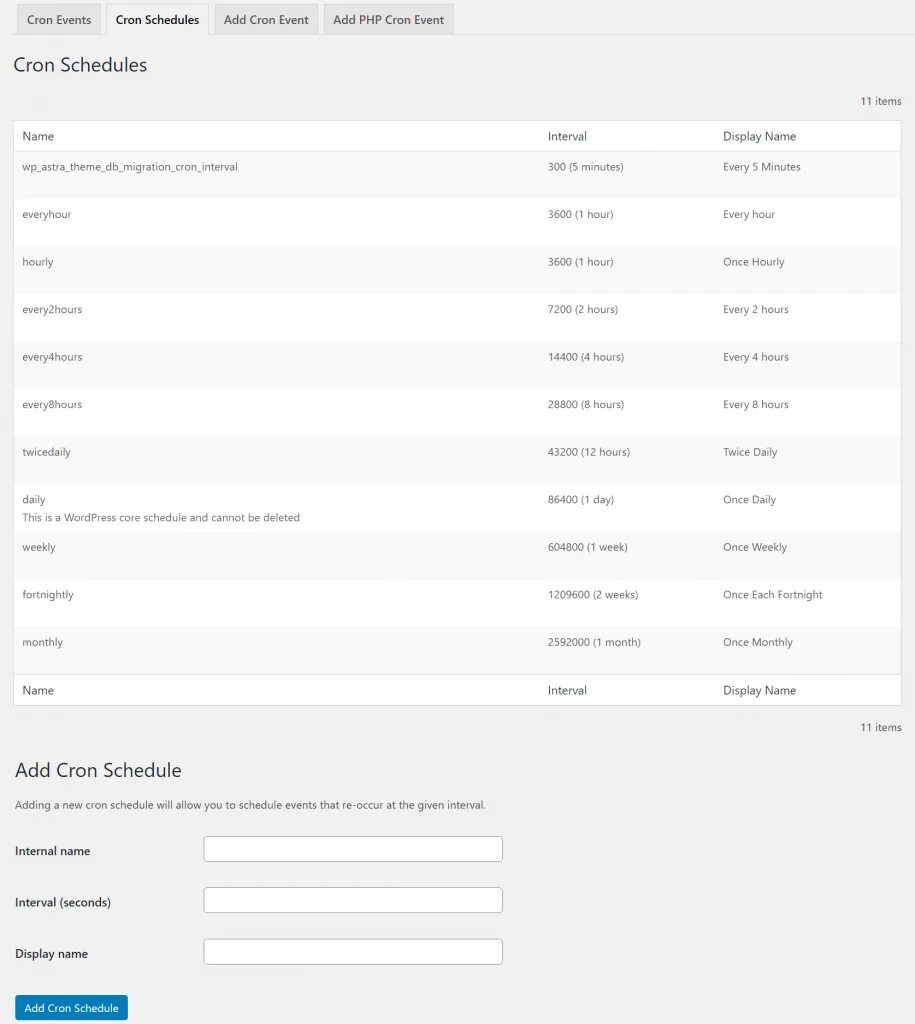The image size is (915, 1024).
Task: Select the everyhour schedule row
Action: click(48, 214)
